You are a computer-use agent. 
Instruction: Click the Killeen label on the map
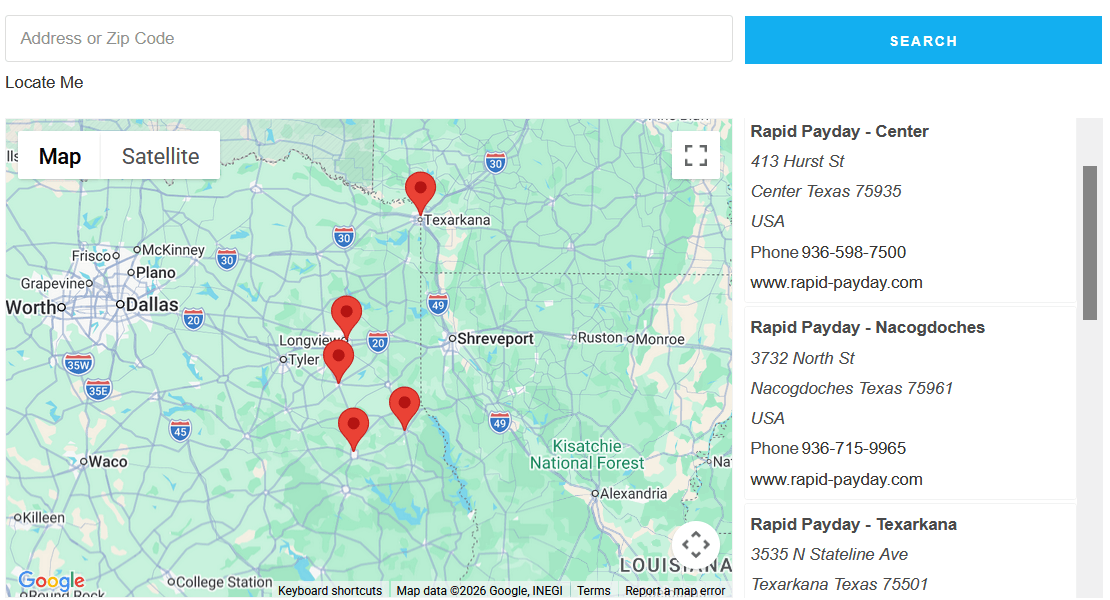pyautogui.click(x=43, y=517)
